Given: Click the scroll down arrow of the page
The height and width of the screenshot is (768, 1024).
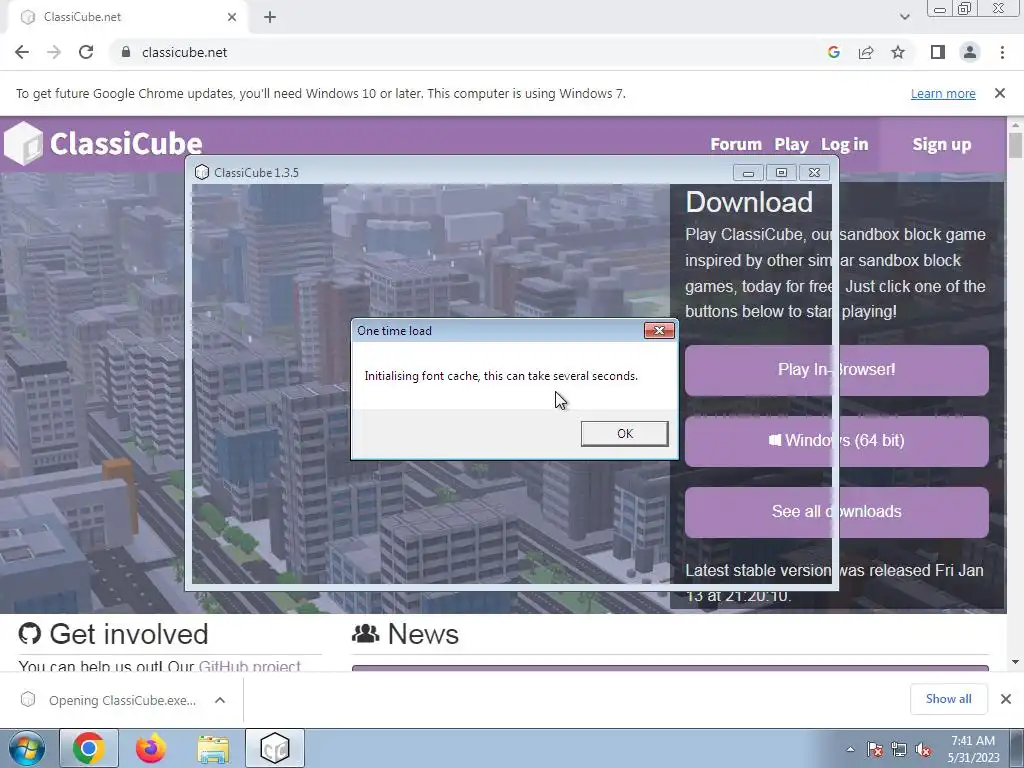Looking at the screenshot, I should pos(1015,662).
